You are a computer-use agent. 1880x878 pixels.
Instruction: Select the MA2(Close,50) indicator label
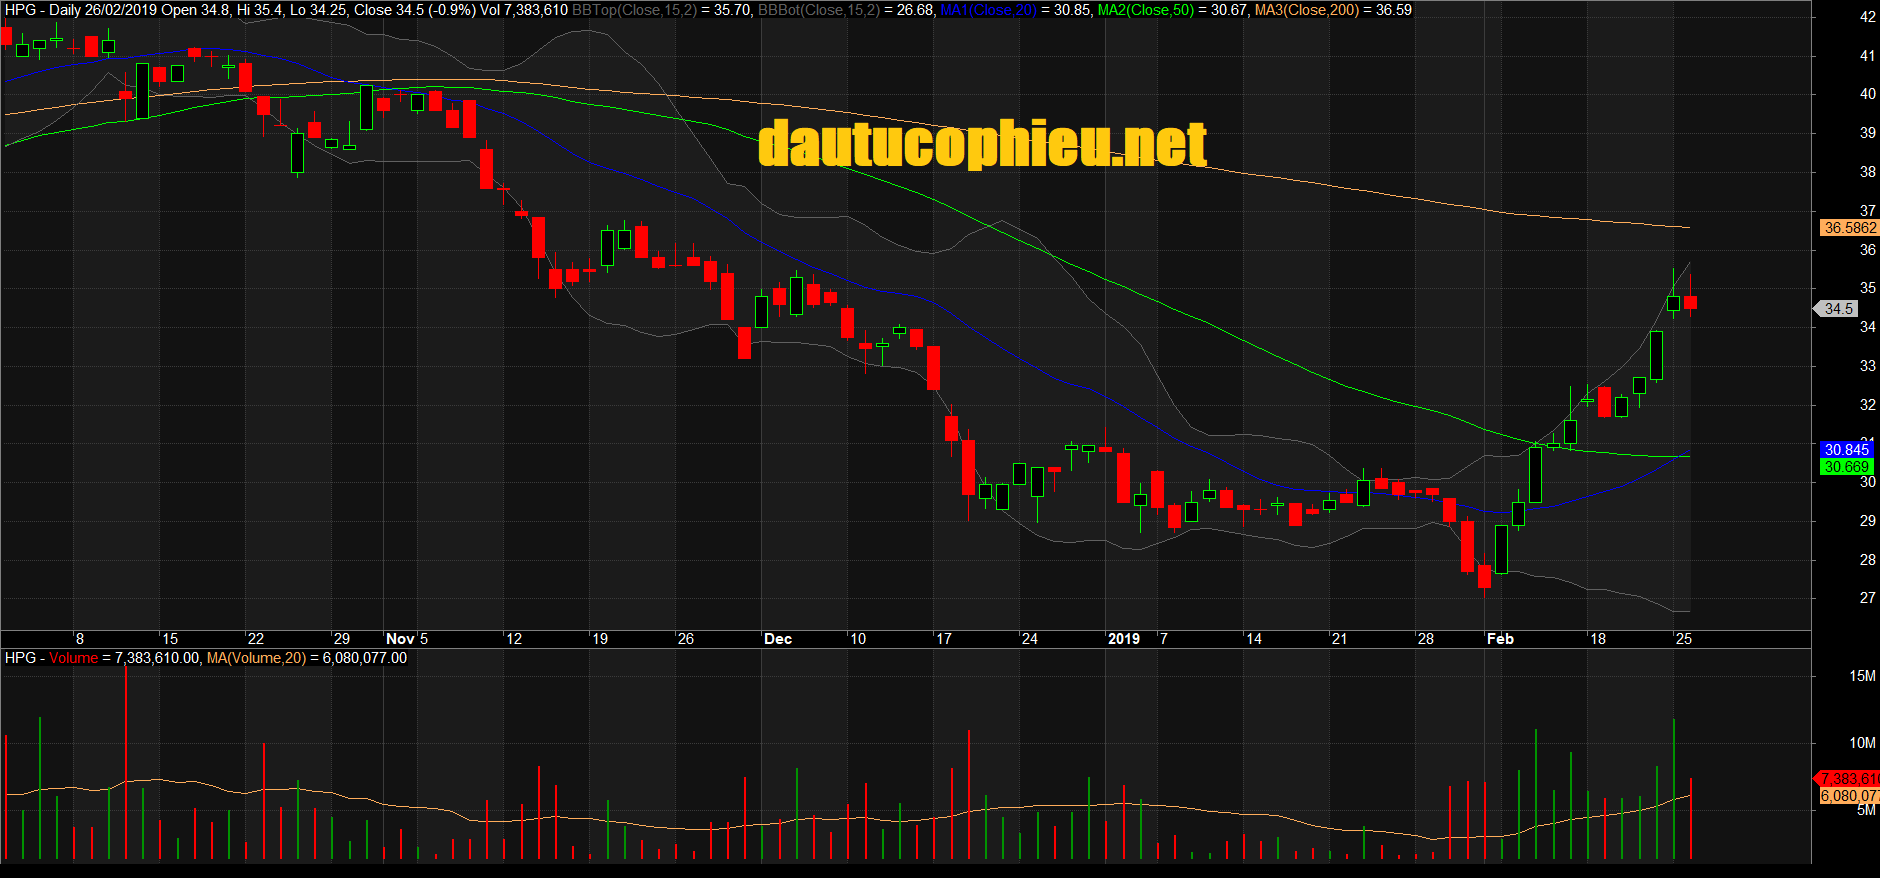[1145, 10]
